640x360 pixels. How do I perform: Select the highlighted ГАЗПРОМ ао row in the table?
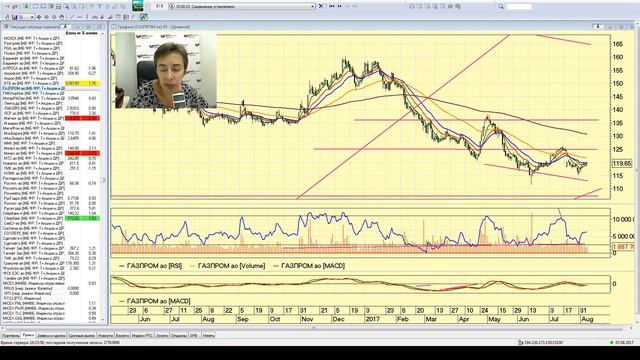pos(51,88)
